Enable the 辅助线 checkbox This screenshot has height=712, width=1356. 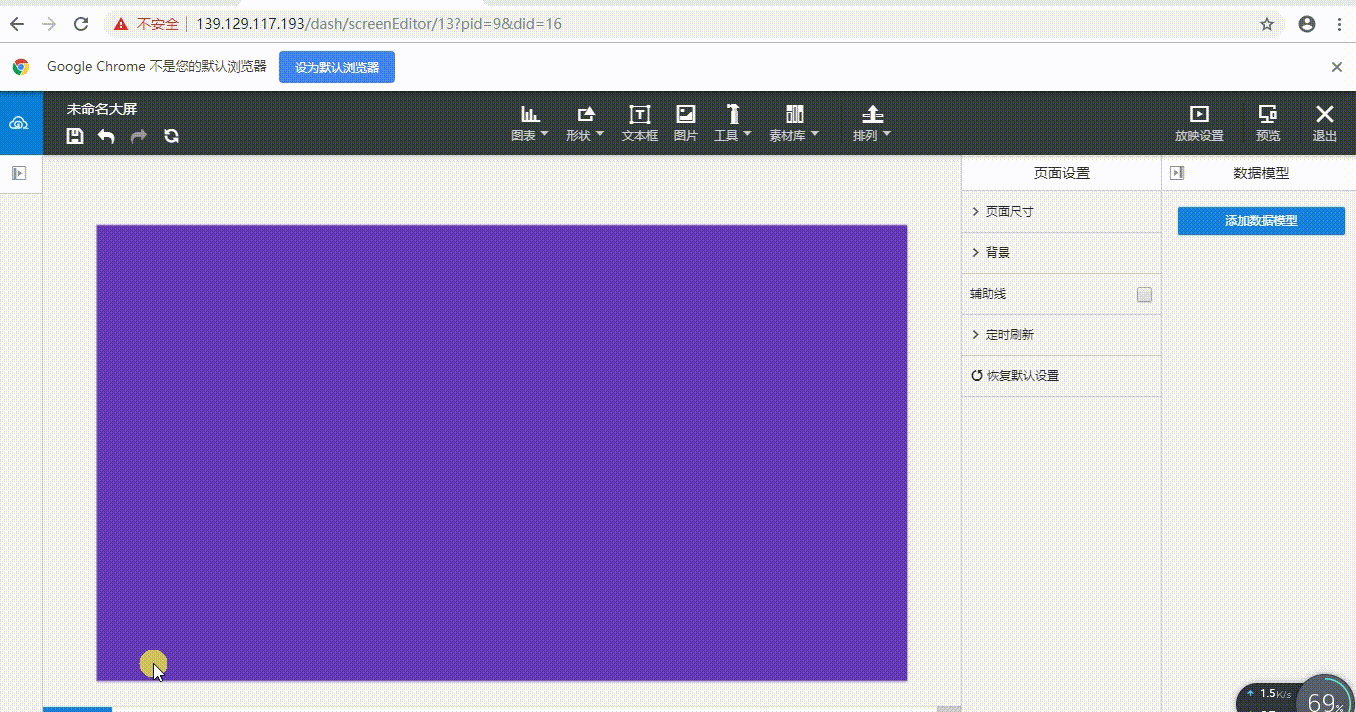(x=1144, y=294)
